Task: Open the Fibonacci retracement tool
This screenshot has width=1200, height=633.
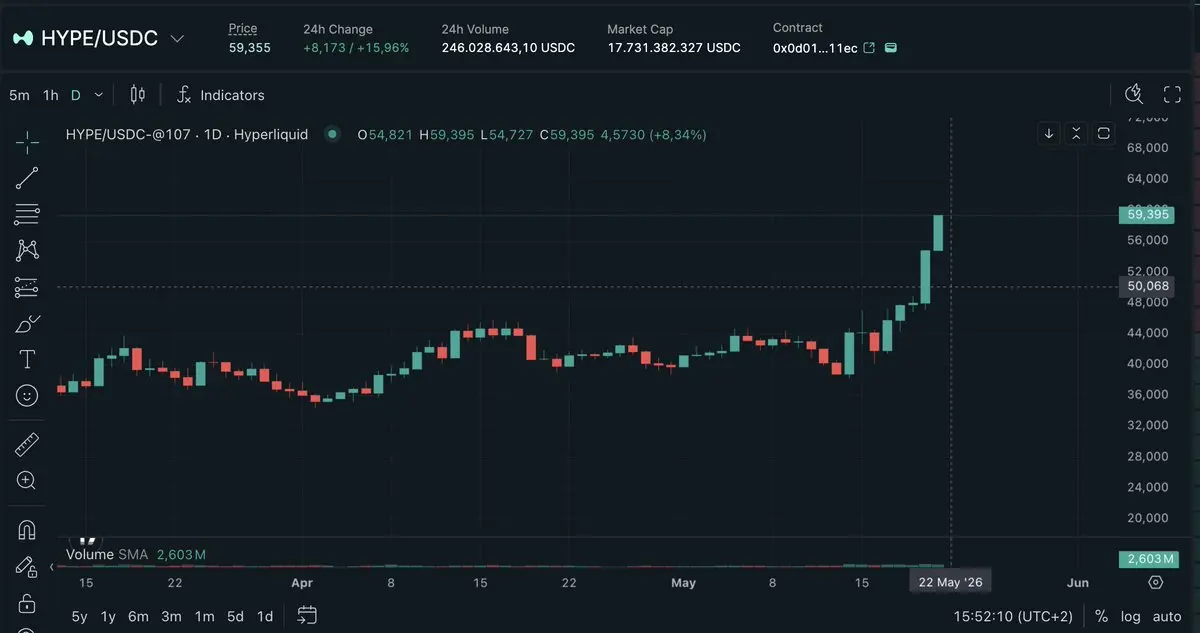Action: click(27, 214)
